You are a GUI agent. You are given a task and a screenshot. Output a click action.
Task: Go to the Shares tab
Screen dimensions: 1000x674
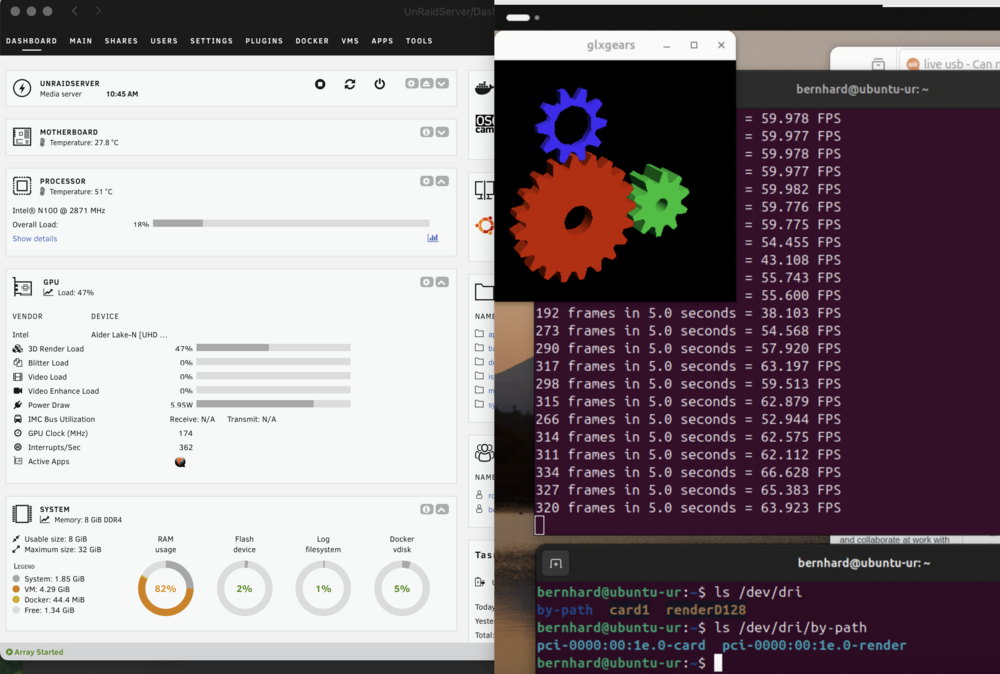[121, 41]
